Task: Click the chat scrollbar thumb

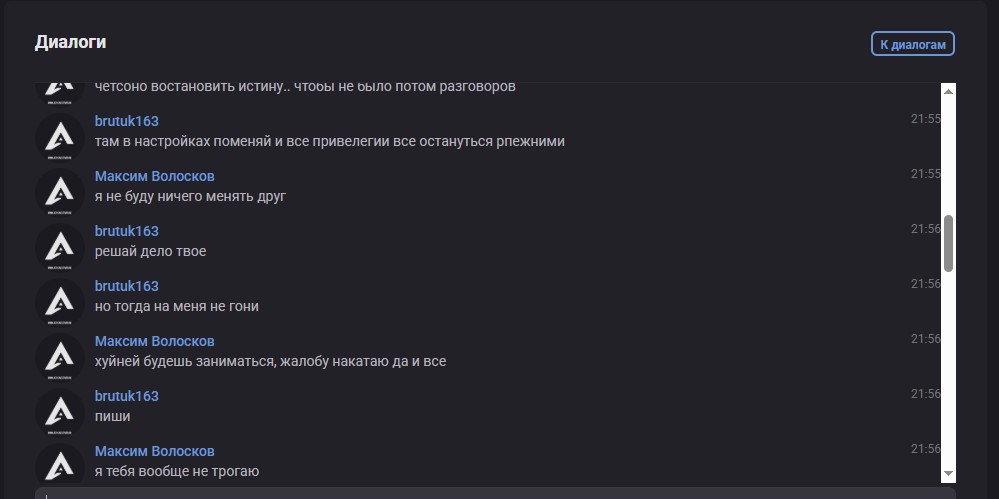Action: (949, 242)
